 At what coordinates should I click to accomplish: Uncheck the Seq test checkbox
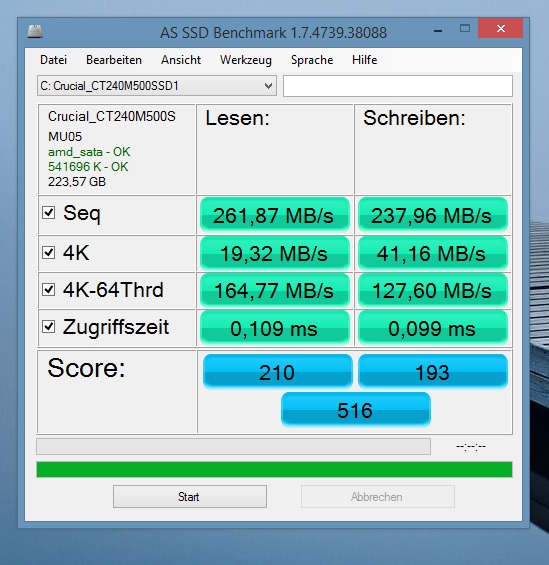click(49, 213)
